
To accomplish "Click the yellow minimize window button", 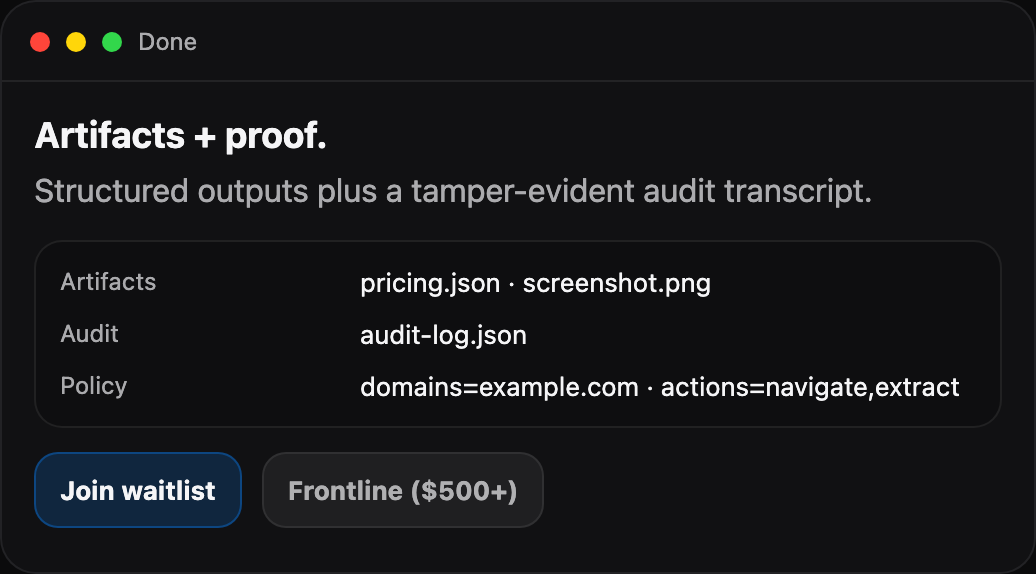I will point(76,42).
